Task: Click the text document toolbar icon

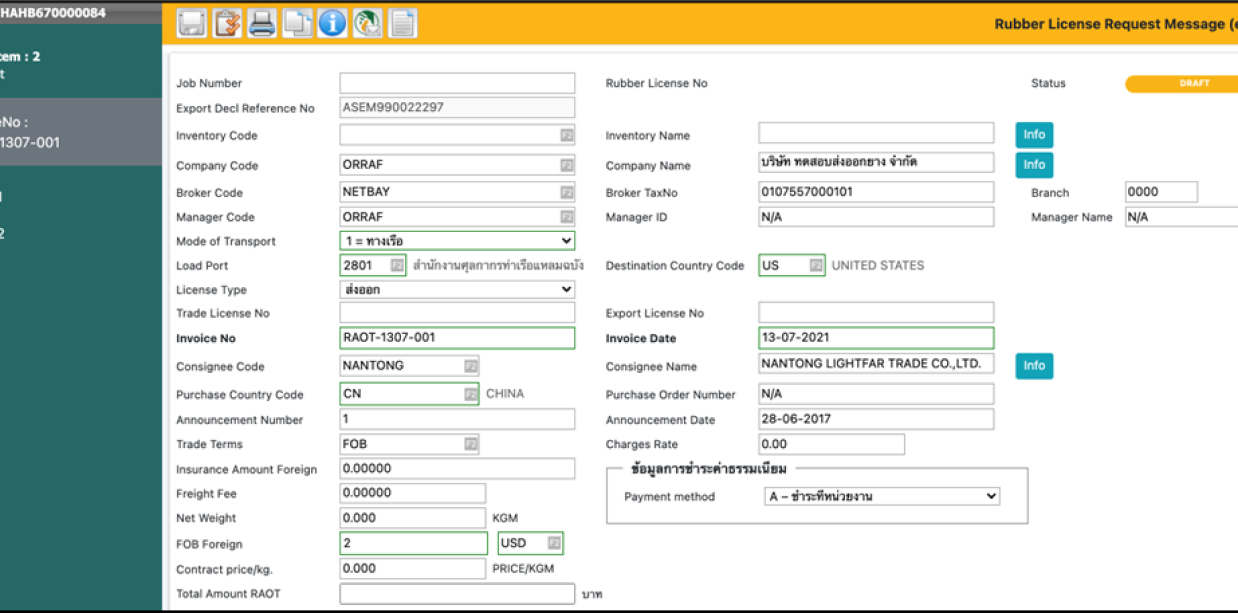Action: (402, 23)
